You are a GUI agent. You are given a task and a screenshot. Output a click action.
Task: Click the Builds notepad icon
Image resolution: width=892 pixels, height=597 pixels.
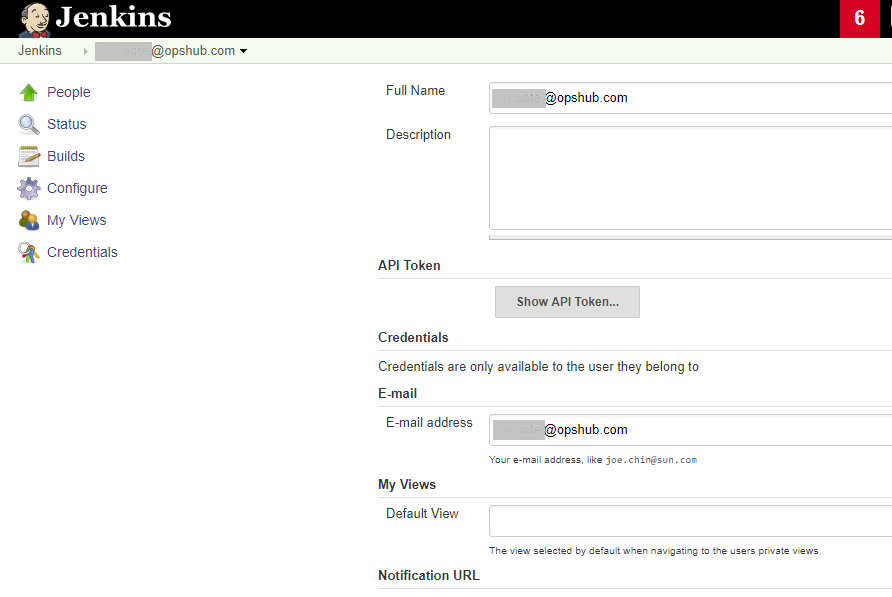29,156
